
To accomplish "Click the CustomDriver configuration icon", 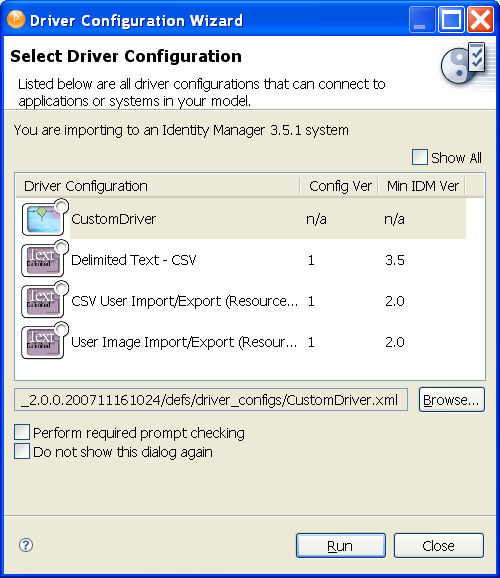I will tap(45, 218).
